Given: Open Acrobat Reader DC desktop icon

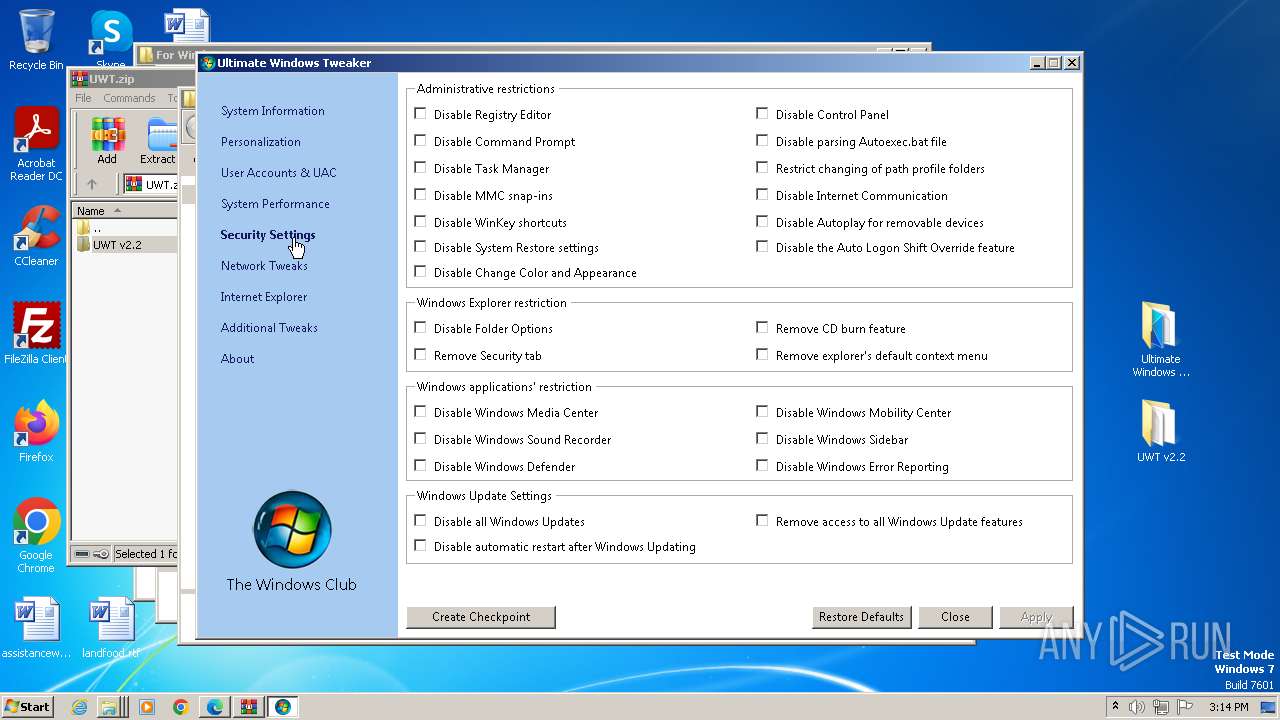Looking at the screenshot, I should click(x=36, y=145).
